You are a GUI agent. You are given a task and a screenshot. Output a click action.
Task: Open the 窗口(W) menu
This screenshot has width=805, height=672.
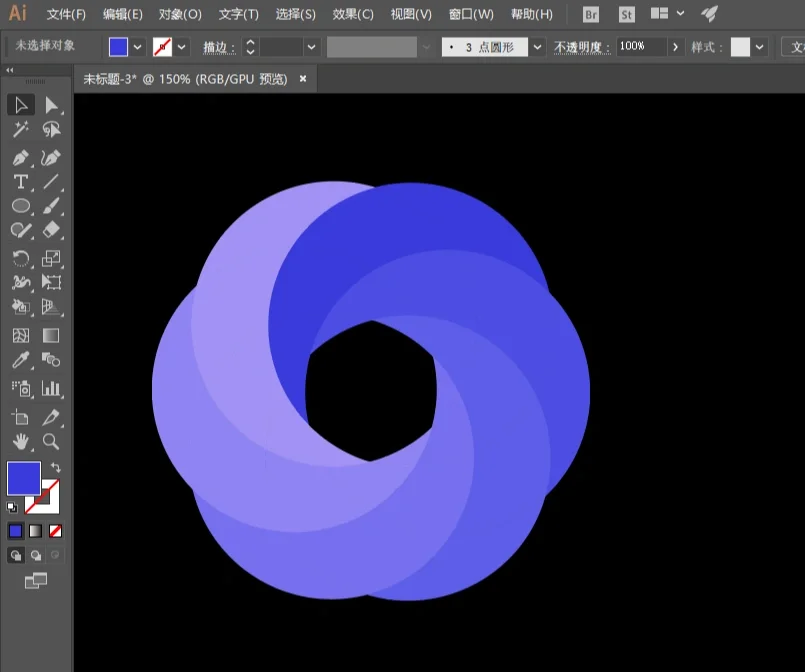(x=471, y=14)
